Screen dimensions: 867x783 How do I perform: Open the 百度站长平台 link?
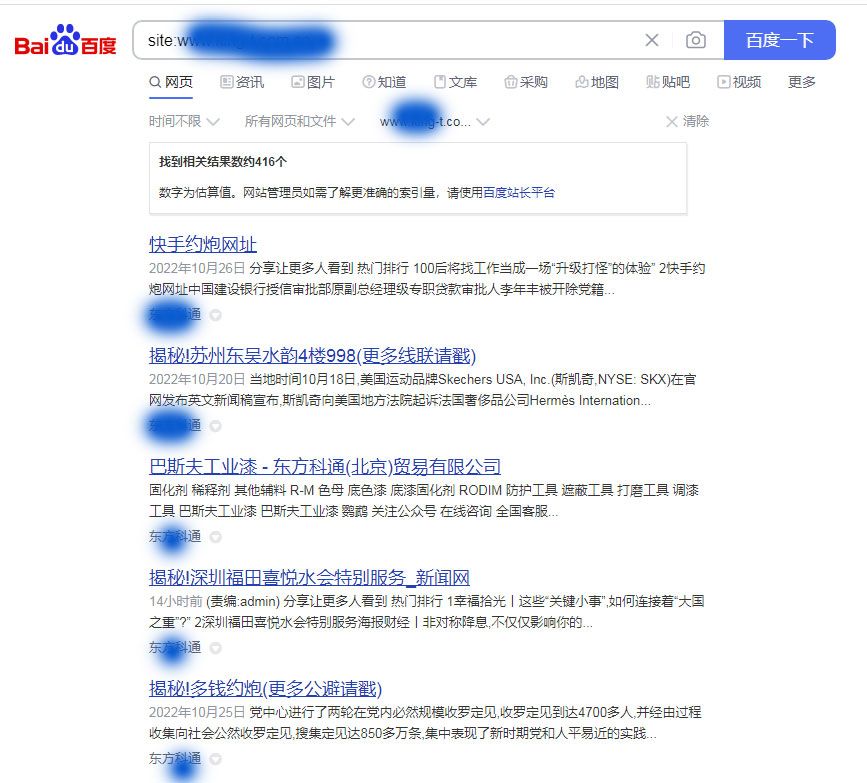click(519, 192)
